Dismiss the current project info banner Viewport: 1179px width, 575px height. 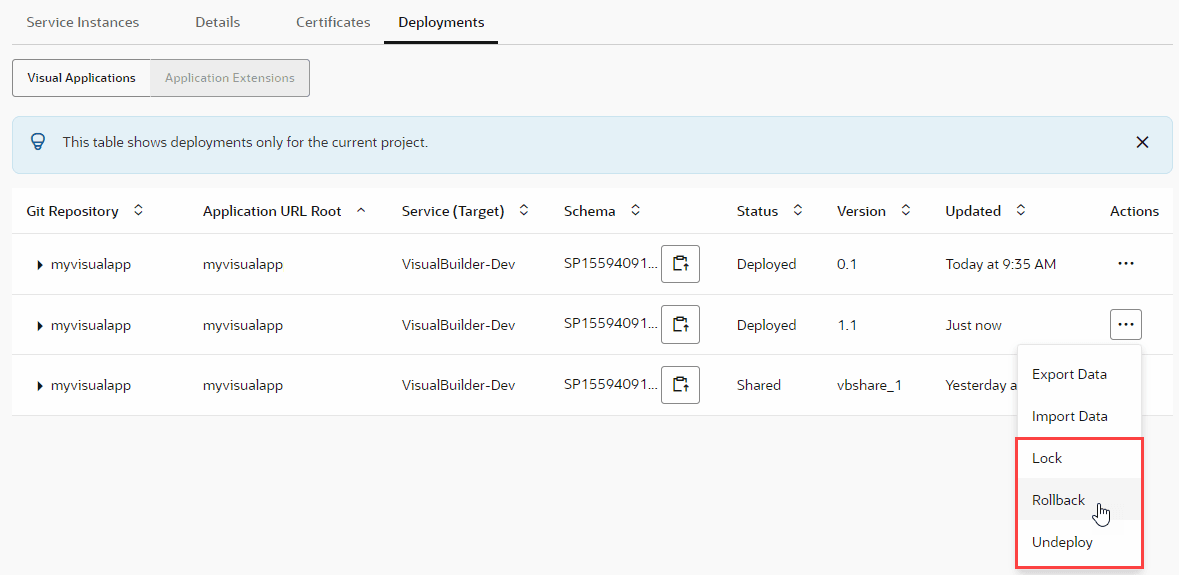coord(1142,142)
